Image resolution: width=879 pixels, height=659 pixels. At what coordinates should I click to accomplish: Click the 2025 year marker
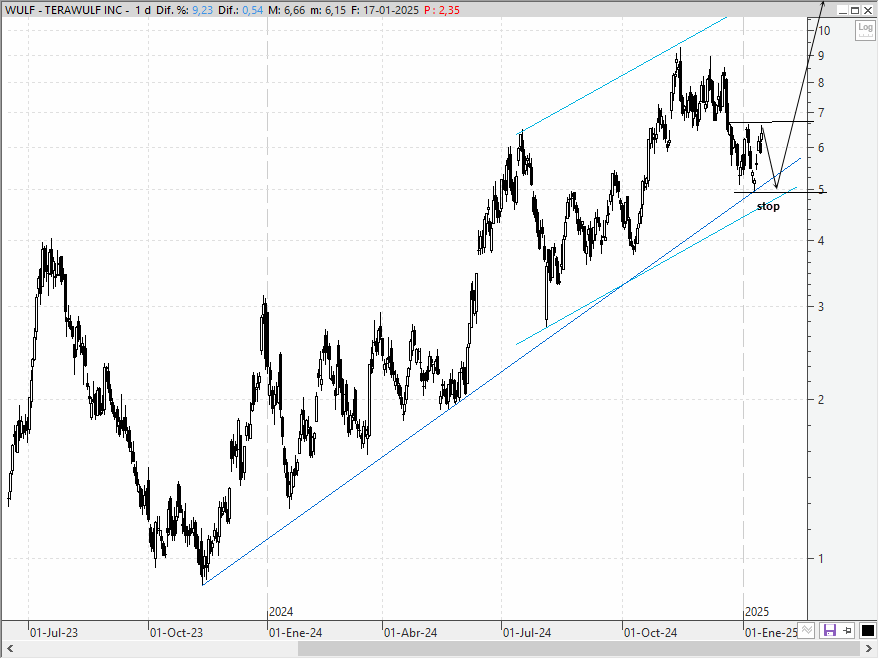coord(757,612)
